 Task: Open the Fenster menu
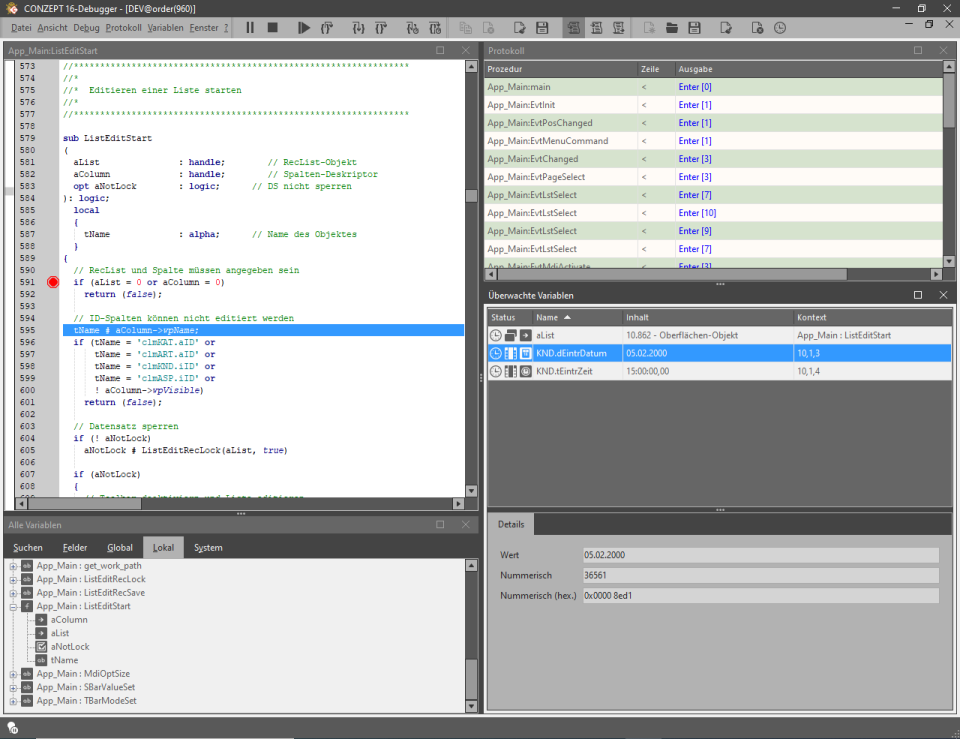pyautogui.click(x=204, y=28)
